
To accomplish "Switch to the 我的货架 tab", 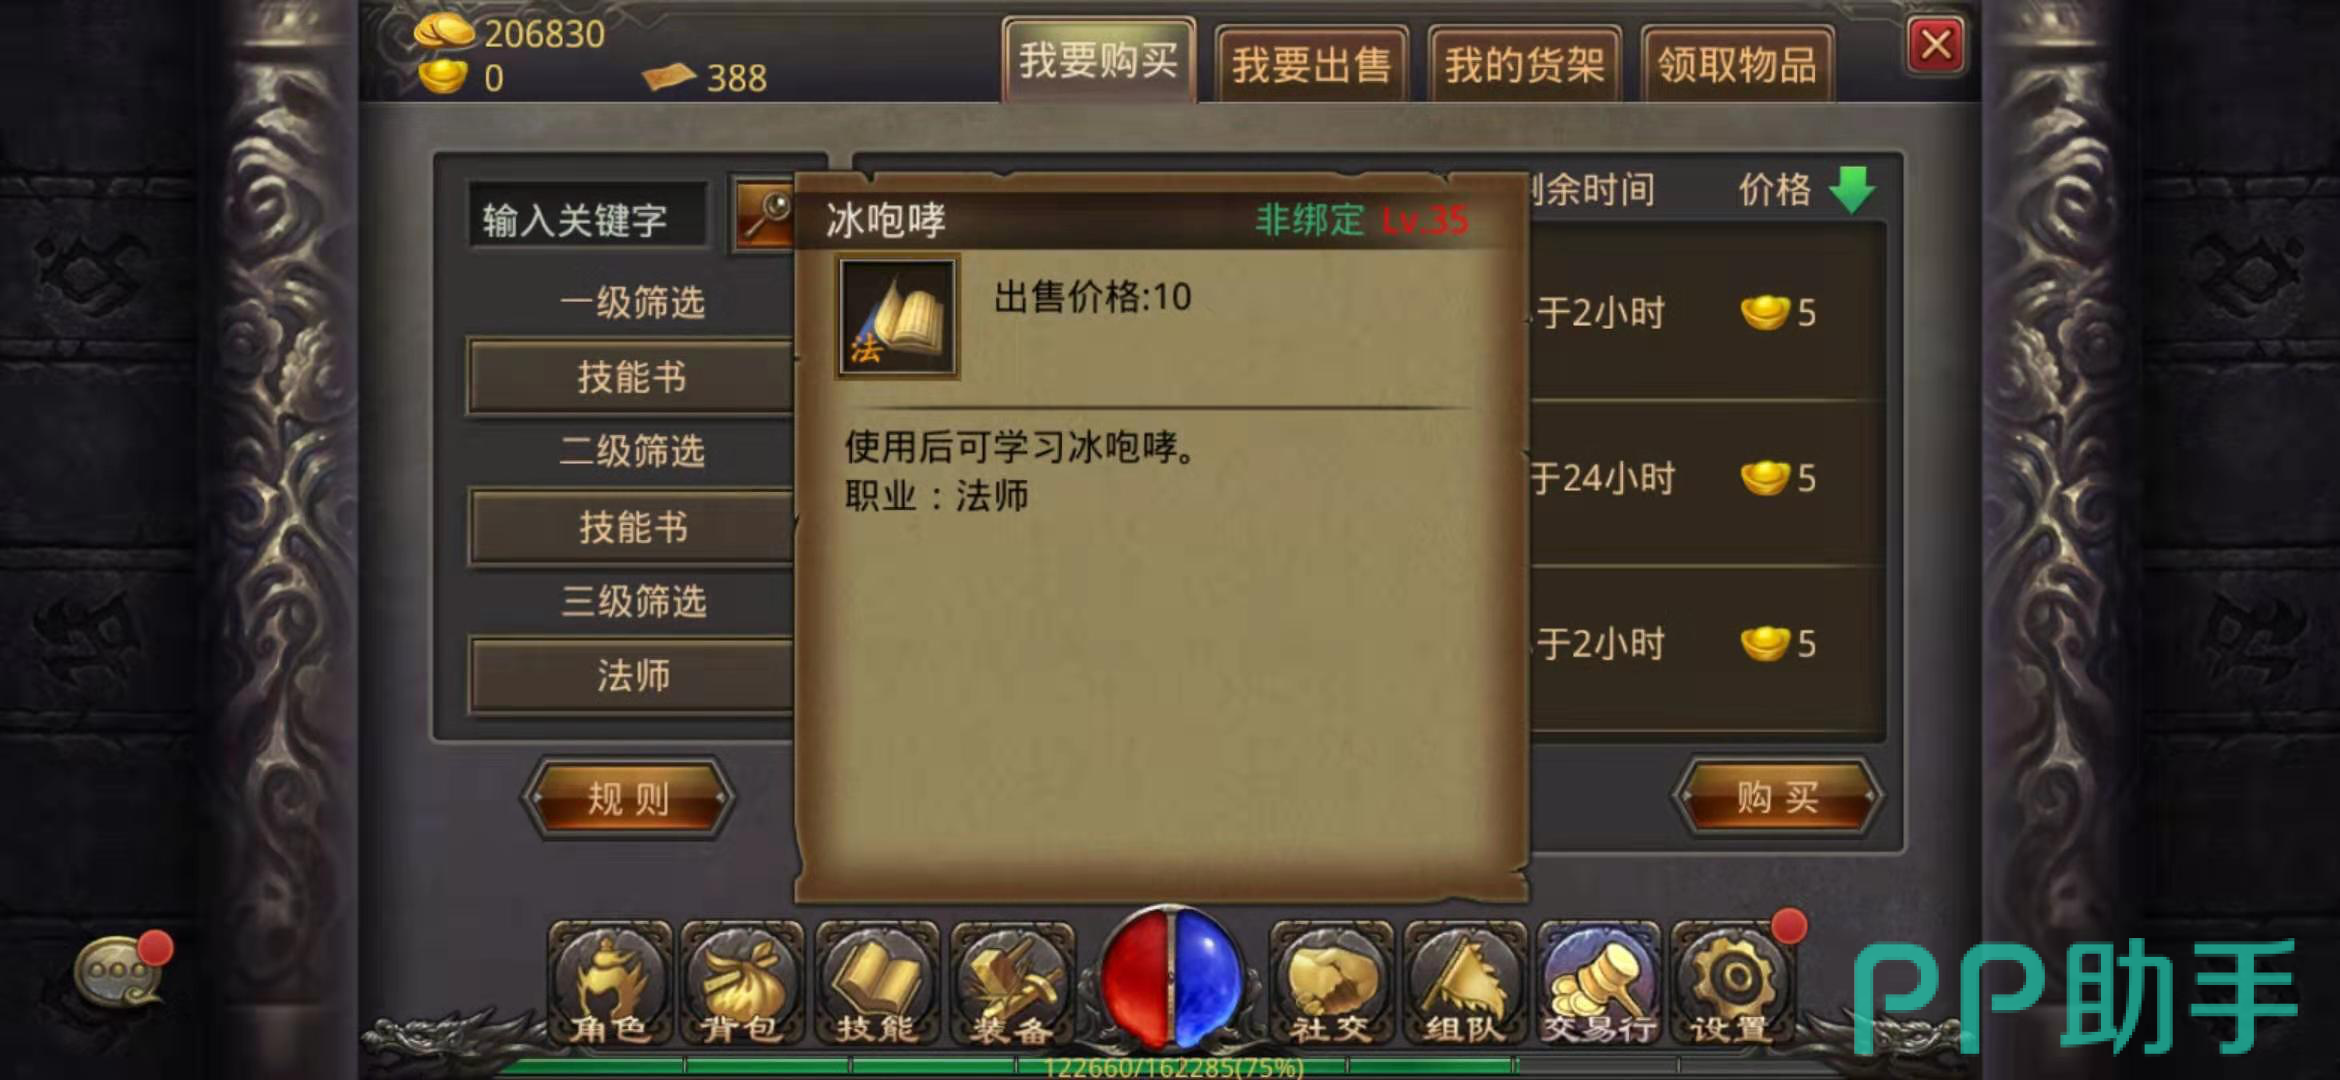I will tap(1524, 64).
